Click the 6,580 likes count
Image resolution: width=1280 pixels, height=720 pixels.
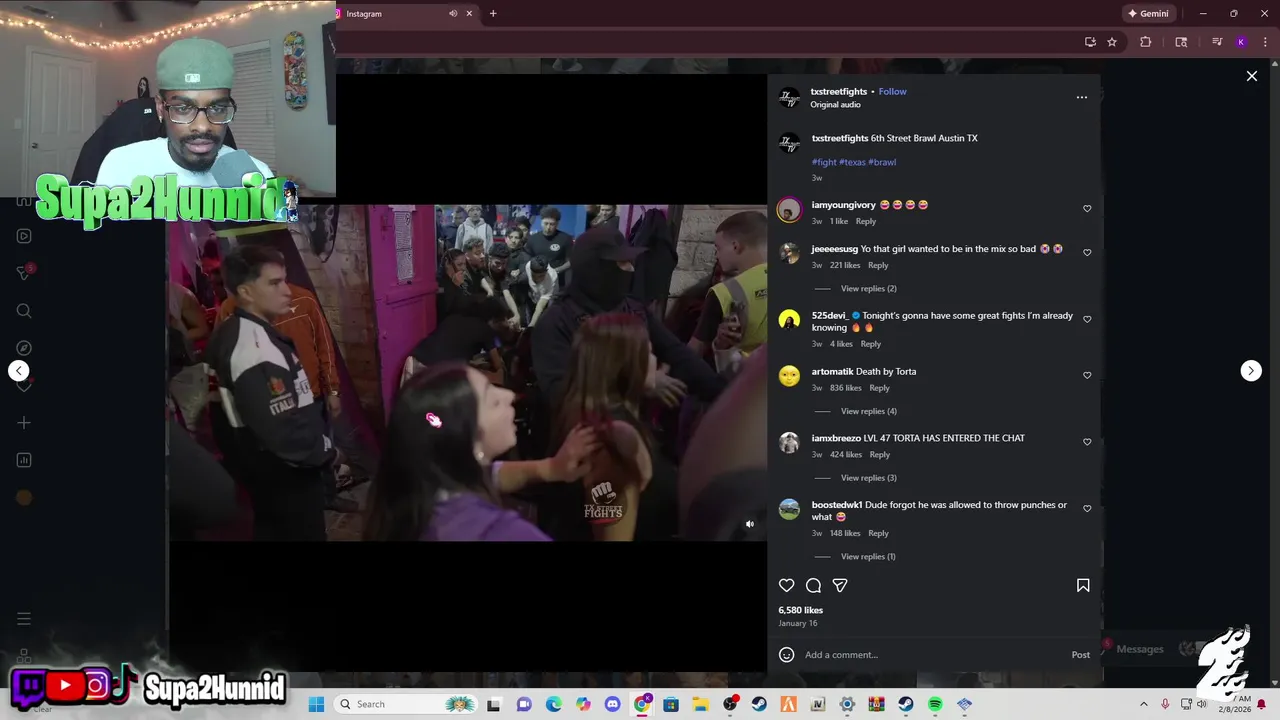[x=801, y=610]
